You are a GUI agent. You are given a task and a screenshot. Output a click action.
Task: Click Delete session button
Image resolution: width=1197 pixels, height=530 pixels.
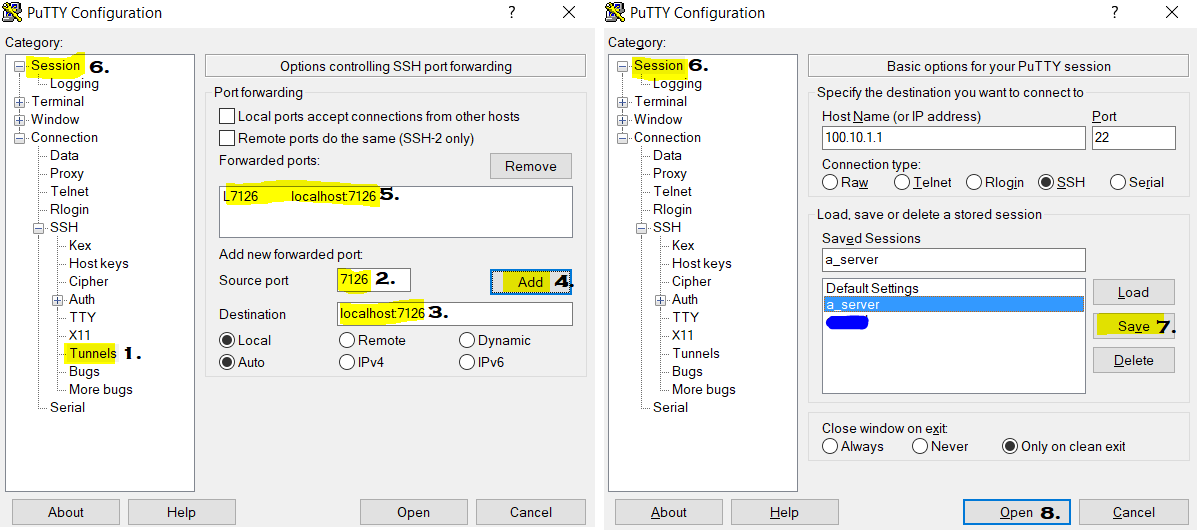pos(1134,360)
